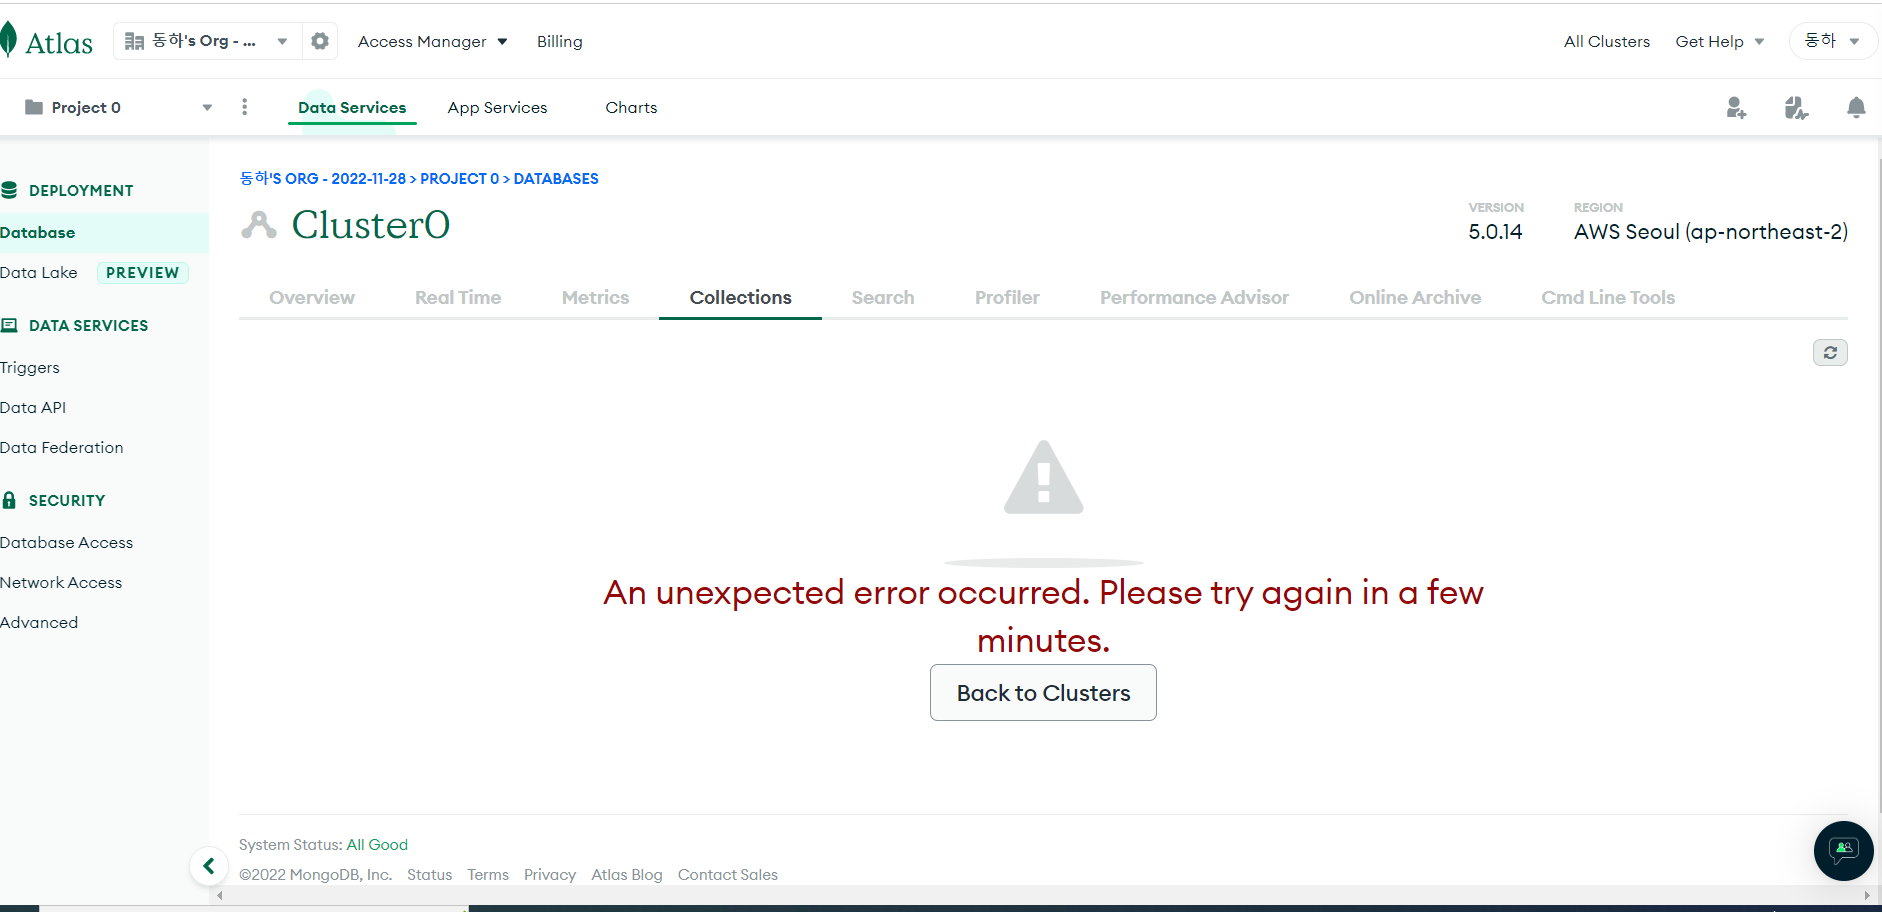Click the Deployment section stack icon
The height and width of the screenshot is (912, 1882).
pyautogui.click(x=10, y=190)
